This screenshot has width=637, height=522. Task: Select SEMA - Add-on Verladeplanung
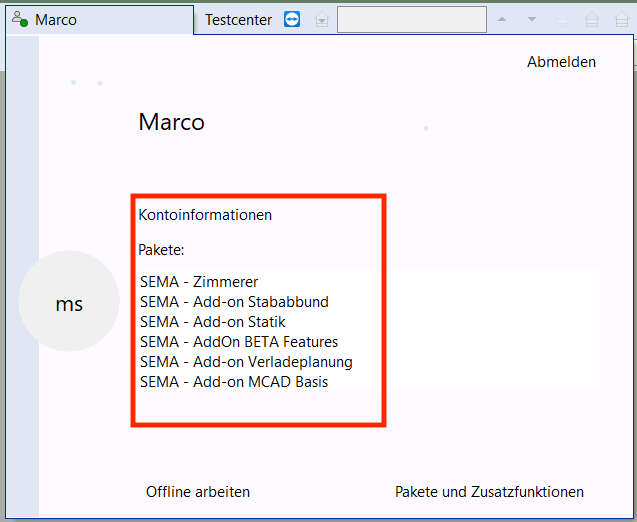(x=246, y=362)
